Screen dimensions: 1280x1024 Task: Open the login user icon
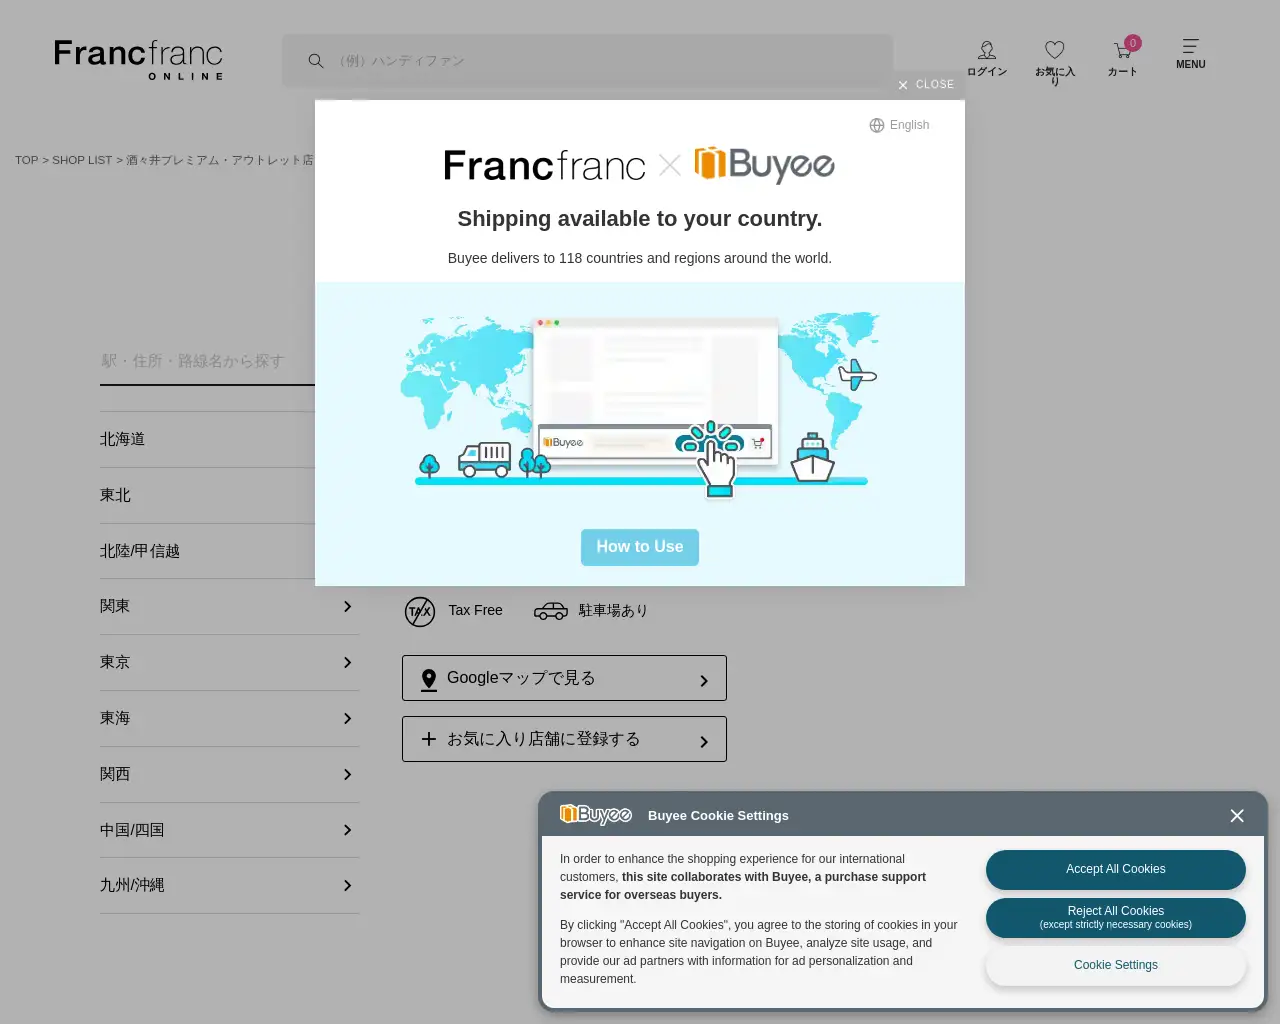(x=987, y=50)
